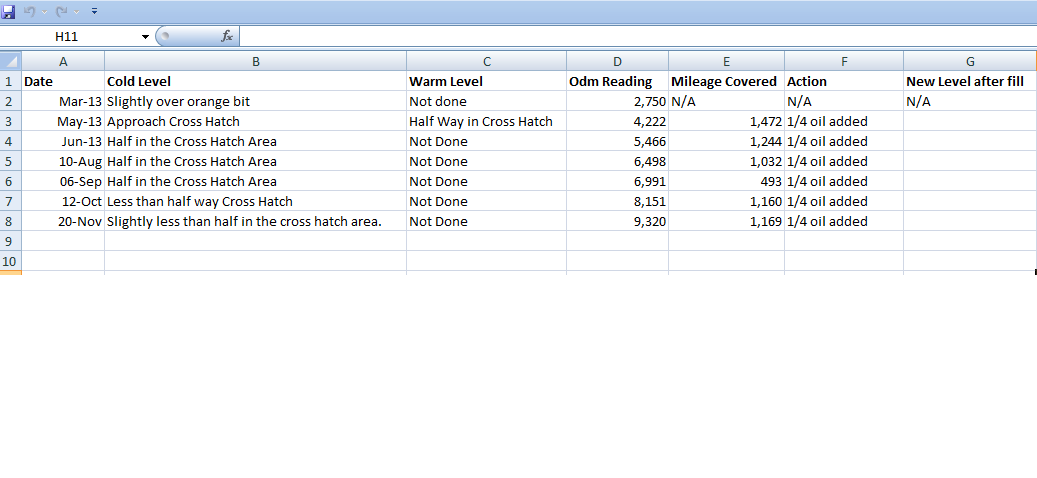Click the 'Date' header cell
This screenshot has width=1037, height=478.
[x=63, y=81]
